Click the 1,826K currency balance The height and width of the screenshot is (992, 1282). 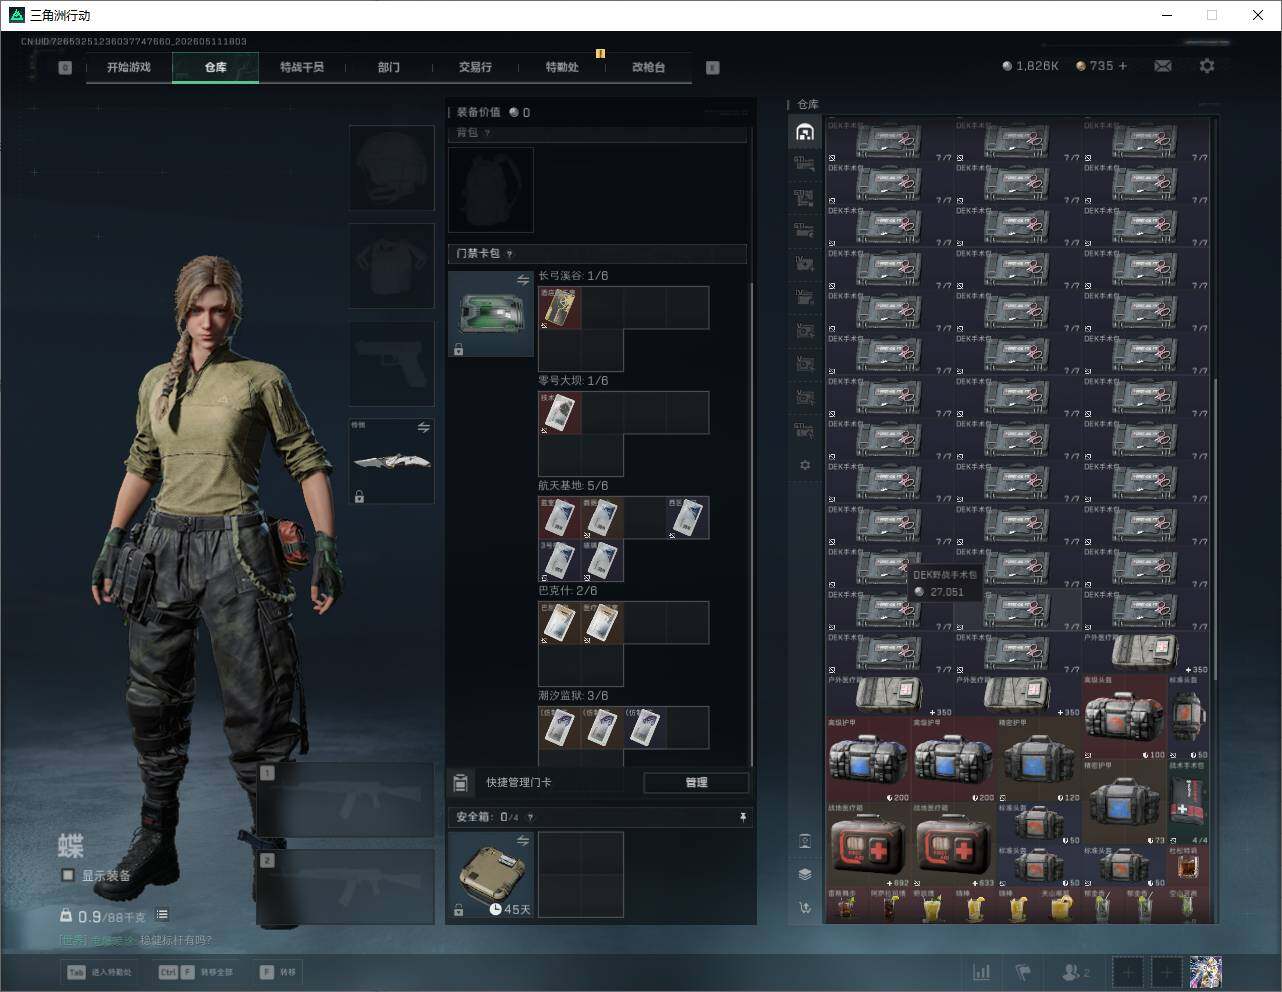[x=1030, y=66]
